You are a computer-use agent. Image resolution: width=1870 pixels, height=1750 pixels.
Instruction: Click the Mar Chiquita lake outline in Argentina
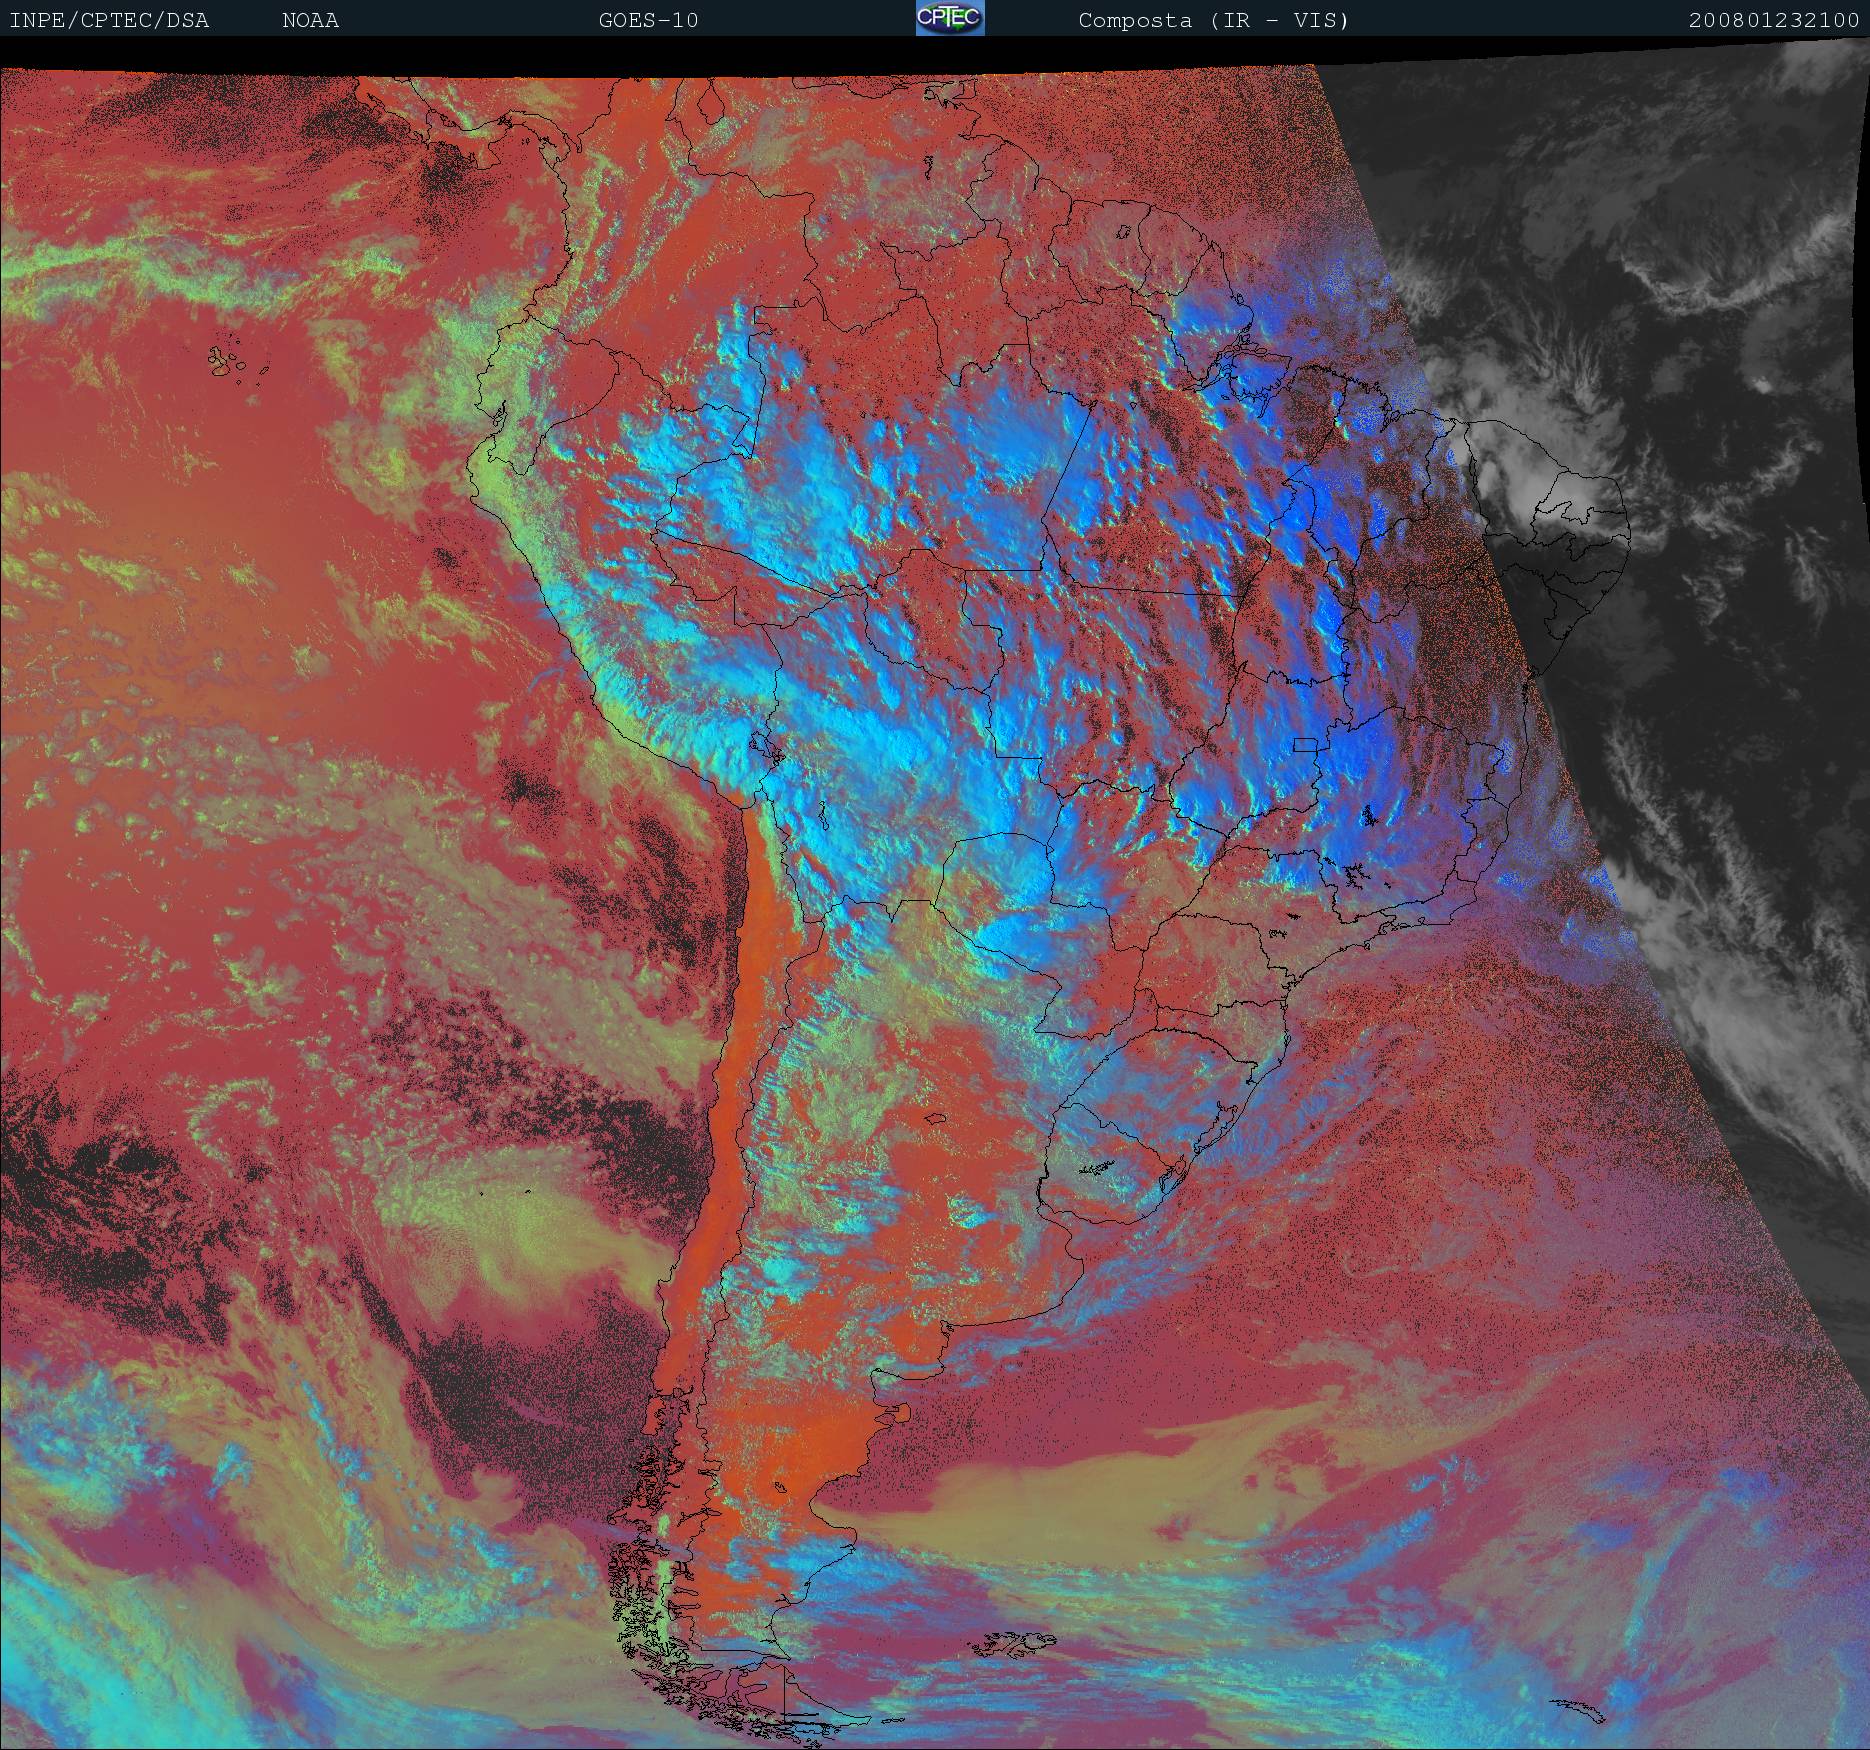(935, 1118)
